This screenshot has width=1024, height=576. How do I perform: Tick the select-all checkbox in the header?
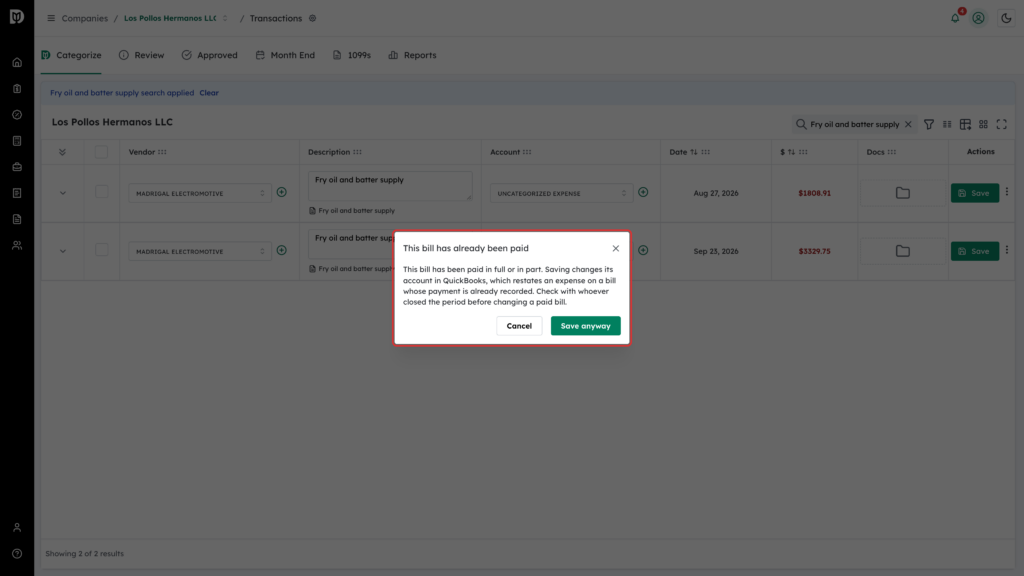101,152
